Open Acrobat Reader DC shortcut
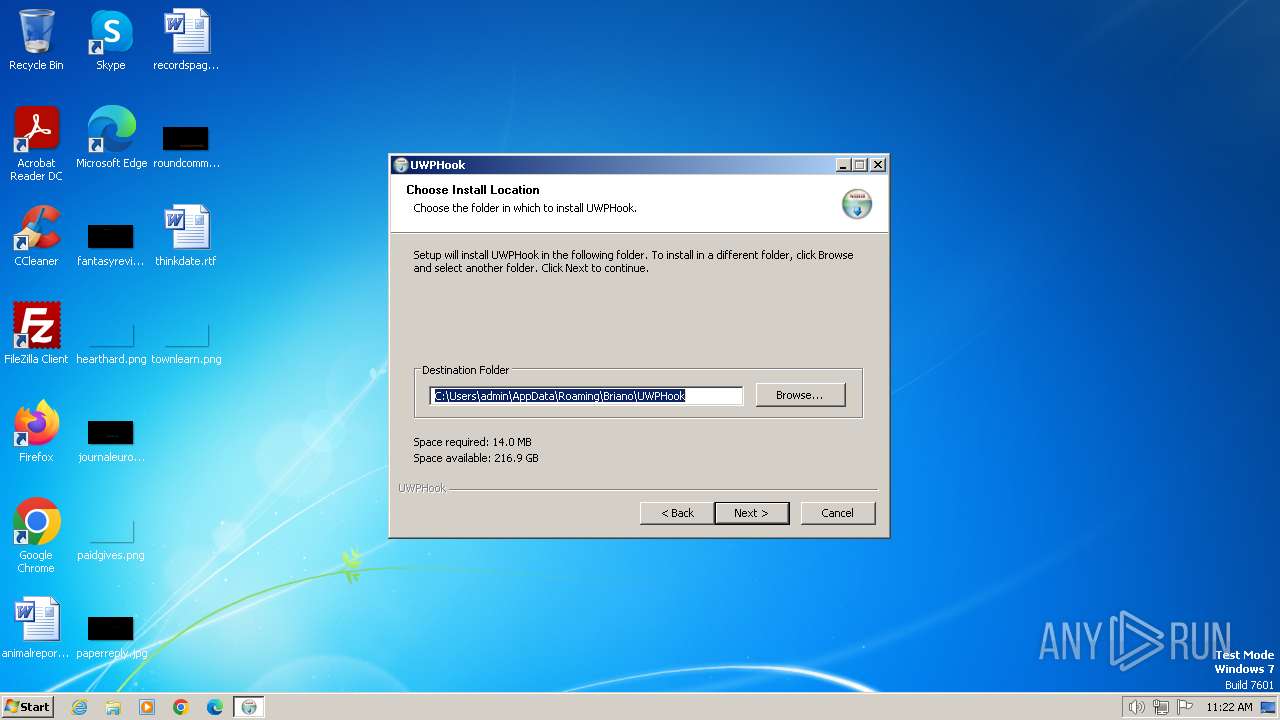This screenshot has width=1280, height=720. 36,144
